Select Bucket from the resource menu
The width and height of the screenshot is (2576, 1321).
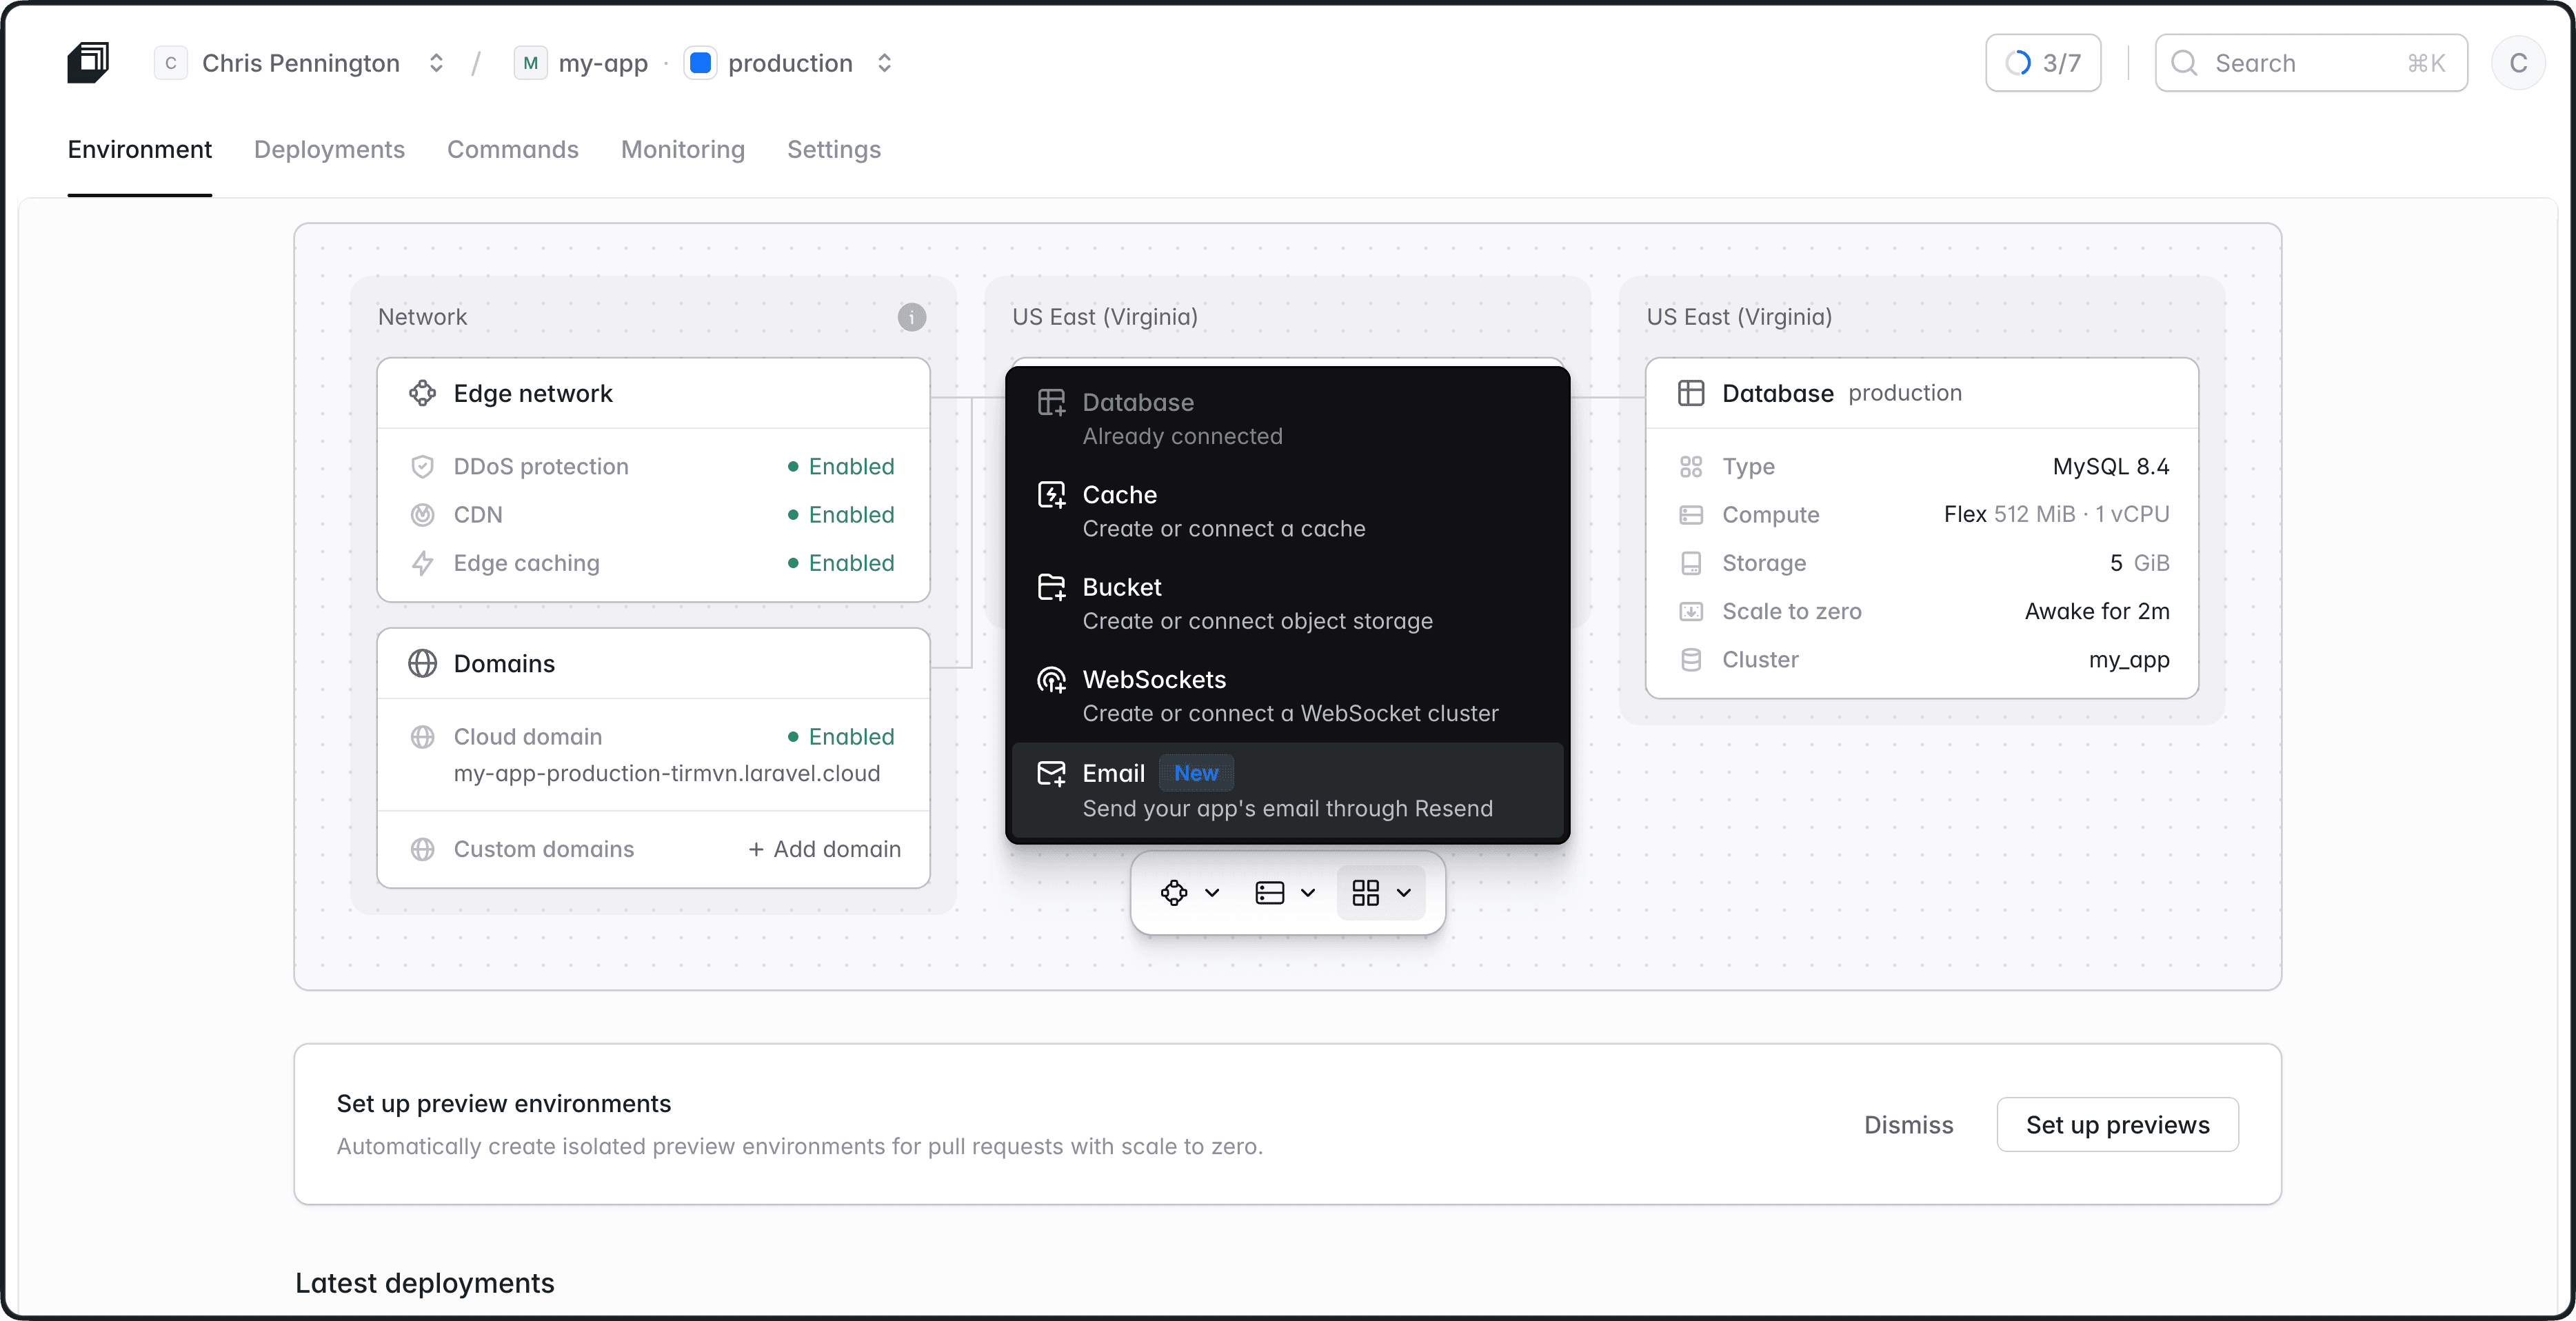click(x=1287, y=603)
